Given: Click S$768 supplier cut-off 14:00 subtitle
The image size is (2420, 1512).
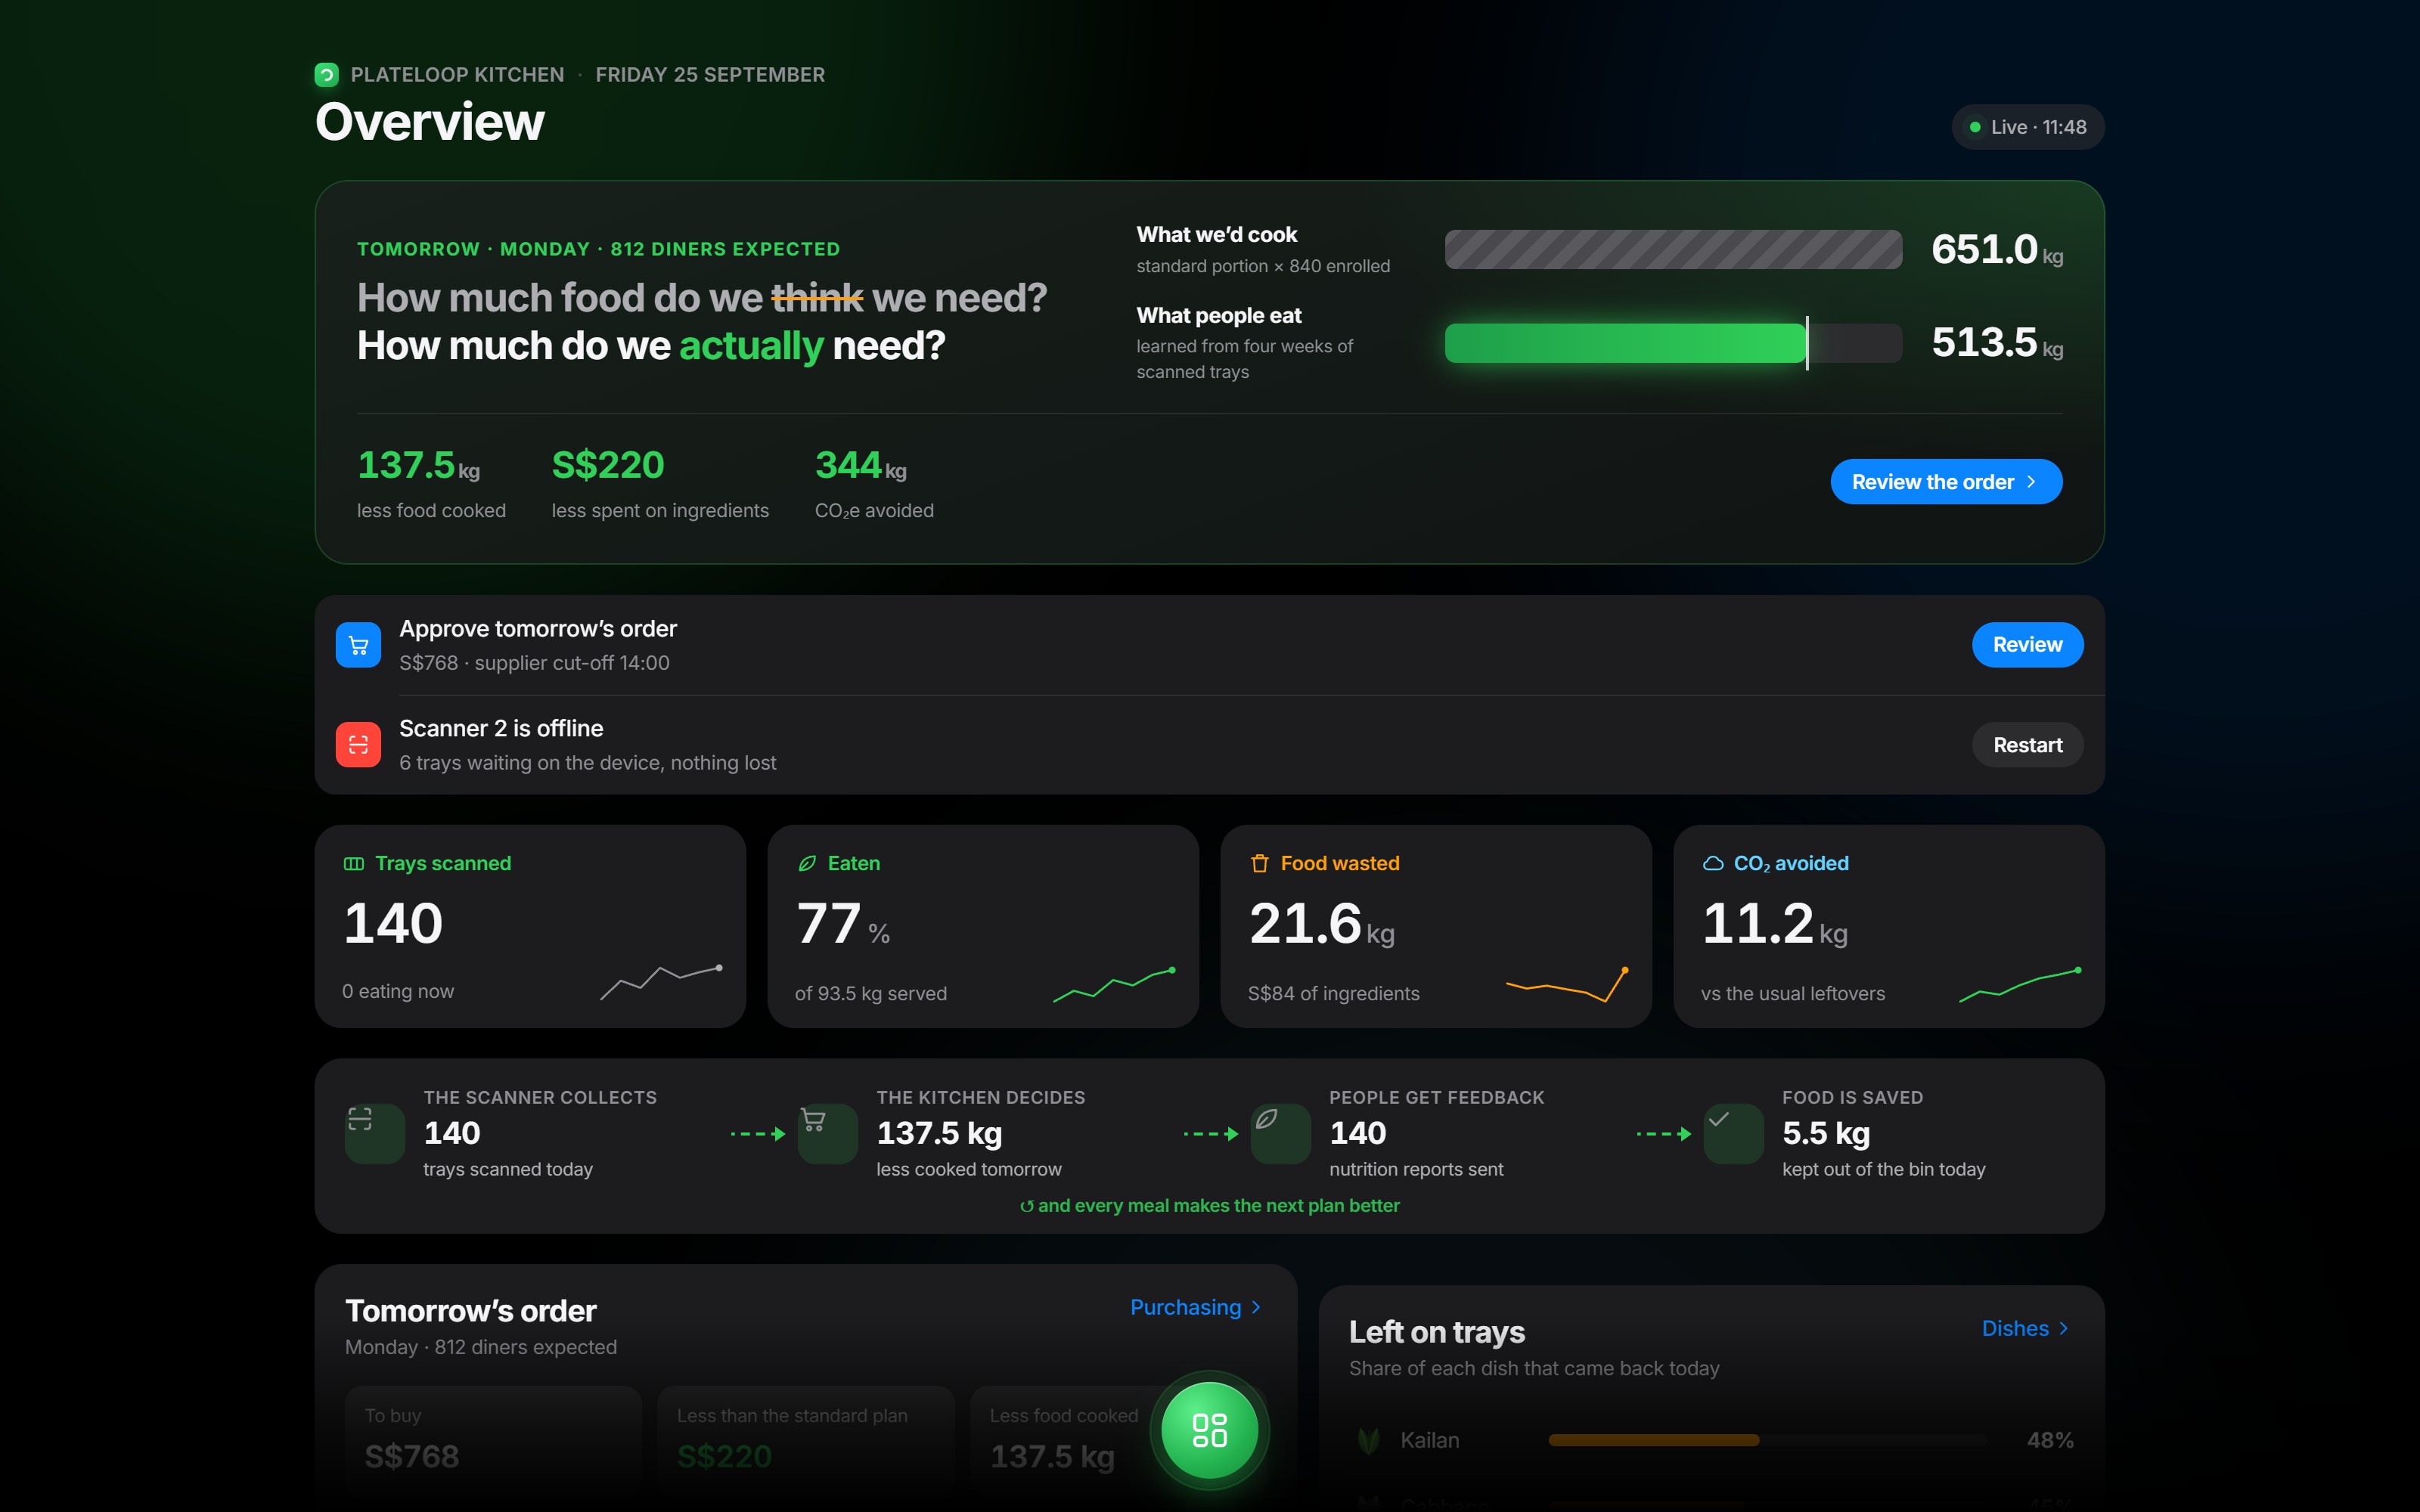Looking at the screenshot, I should 534,663.
